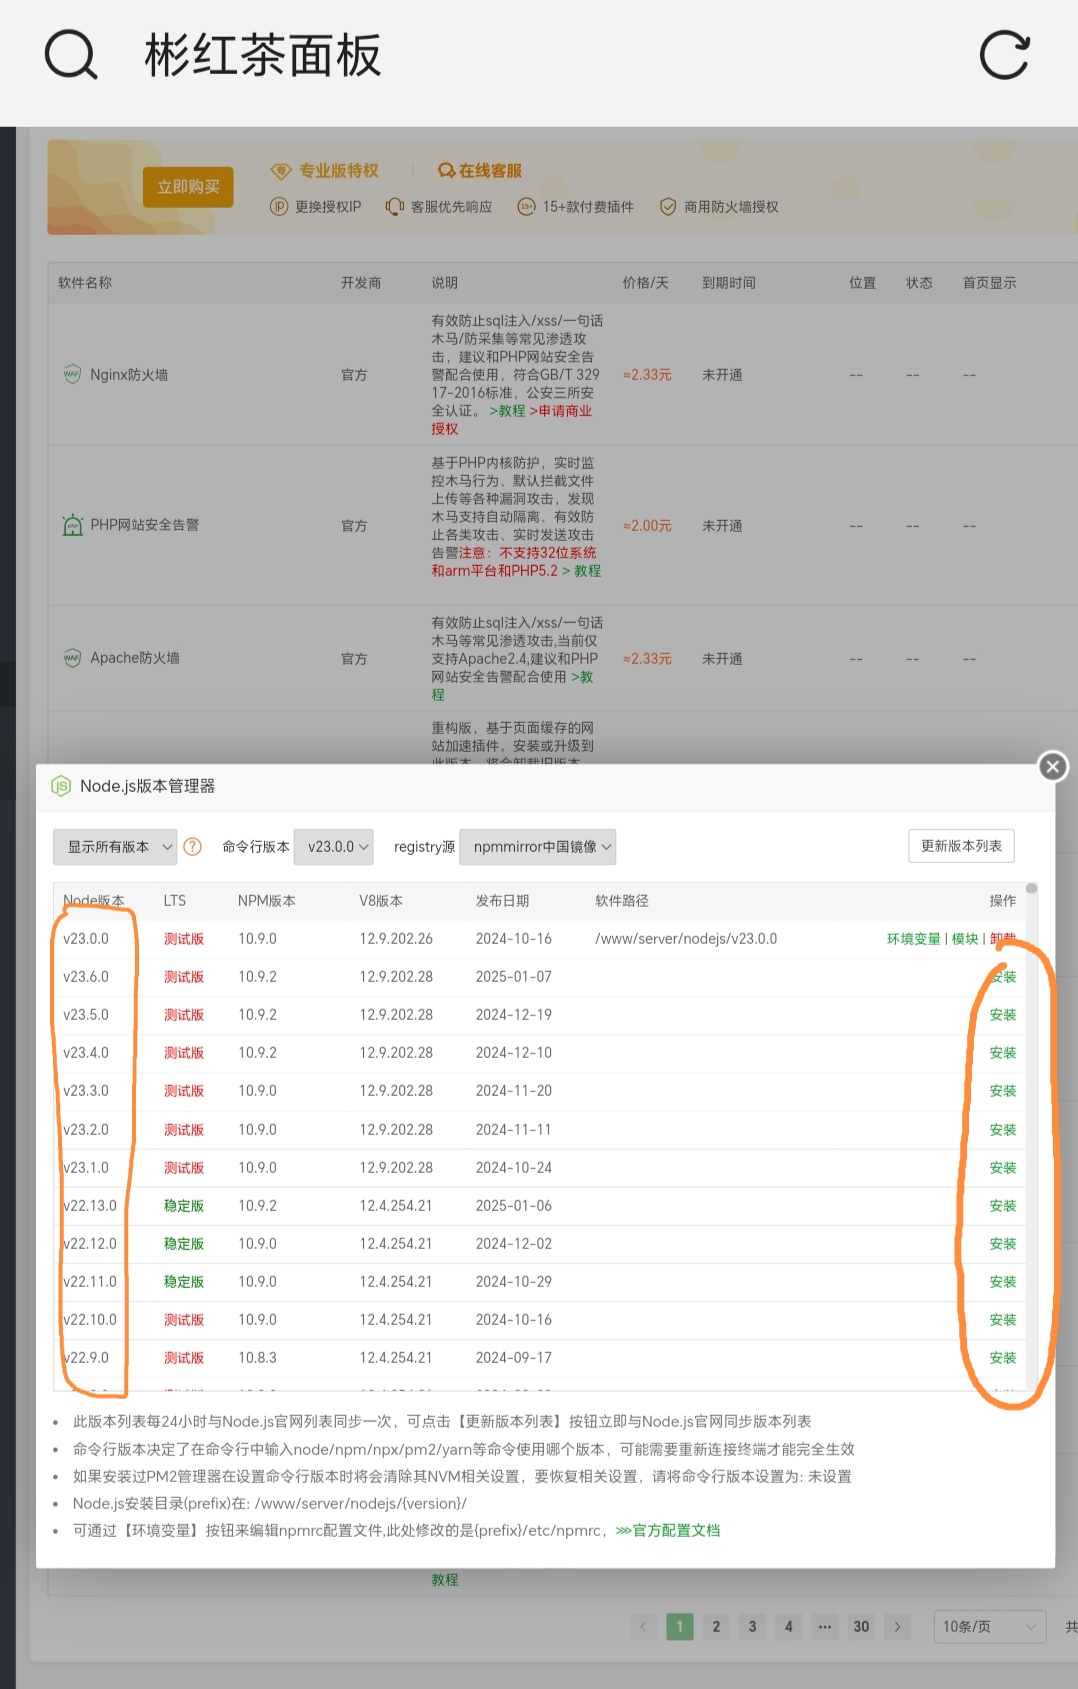This screenshot has height=1689, width=1078.
Task: Click the 软件名称 column header
Action: click(85, 283)
